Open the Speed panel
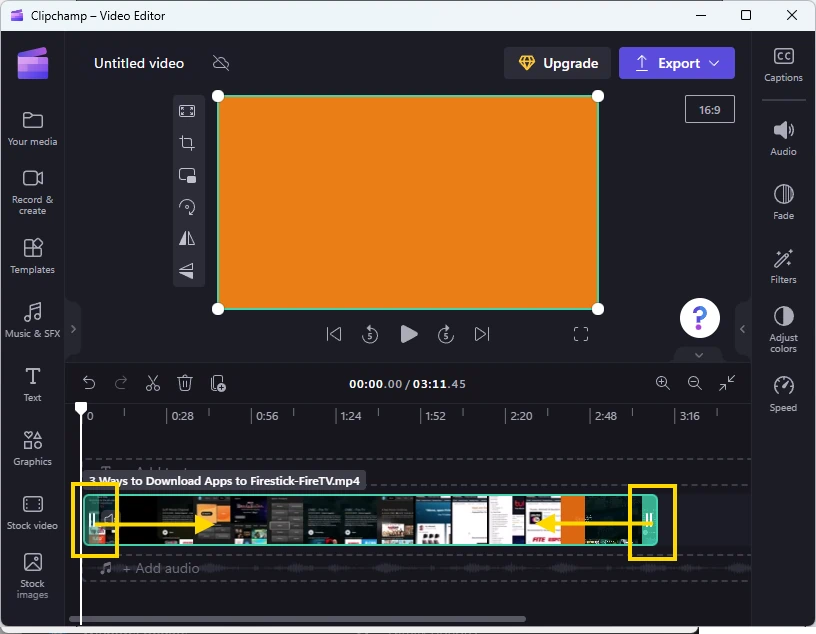The width and height of the screenshot is (816, 634). click(x=783, y=395)
